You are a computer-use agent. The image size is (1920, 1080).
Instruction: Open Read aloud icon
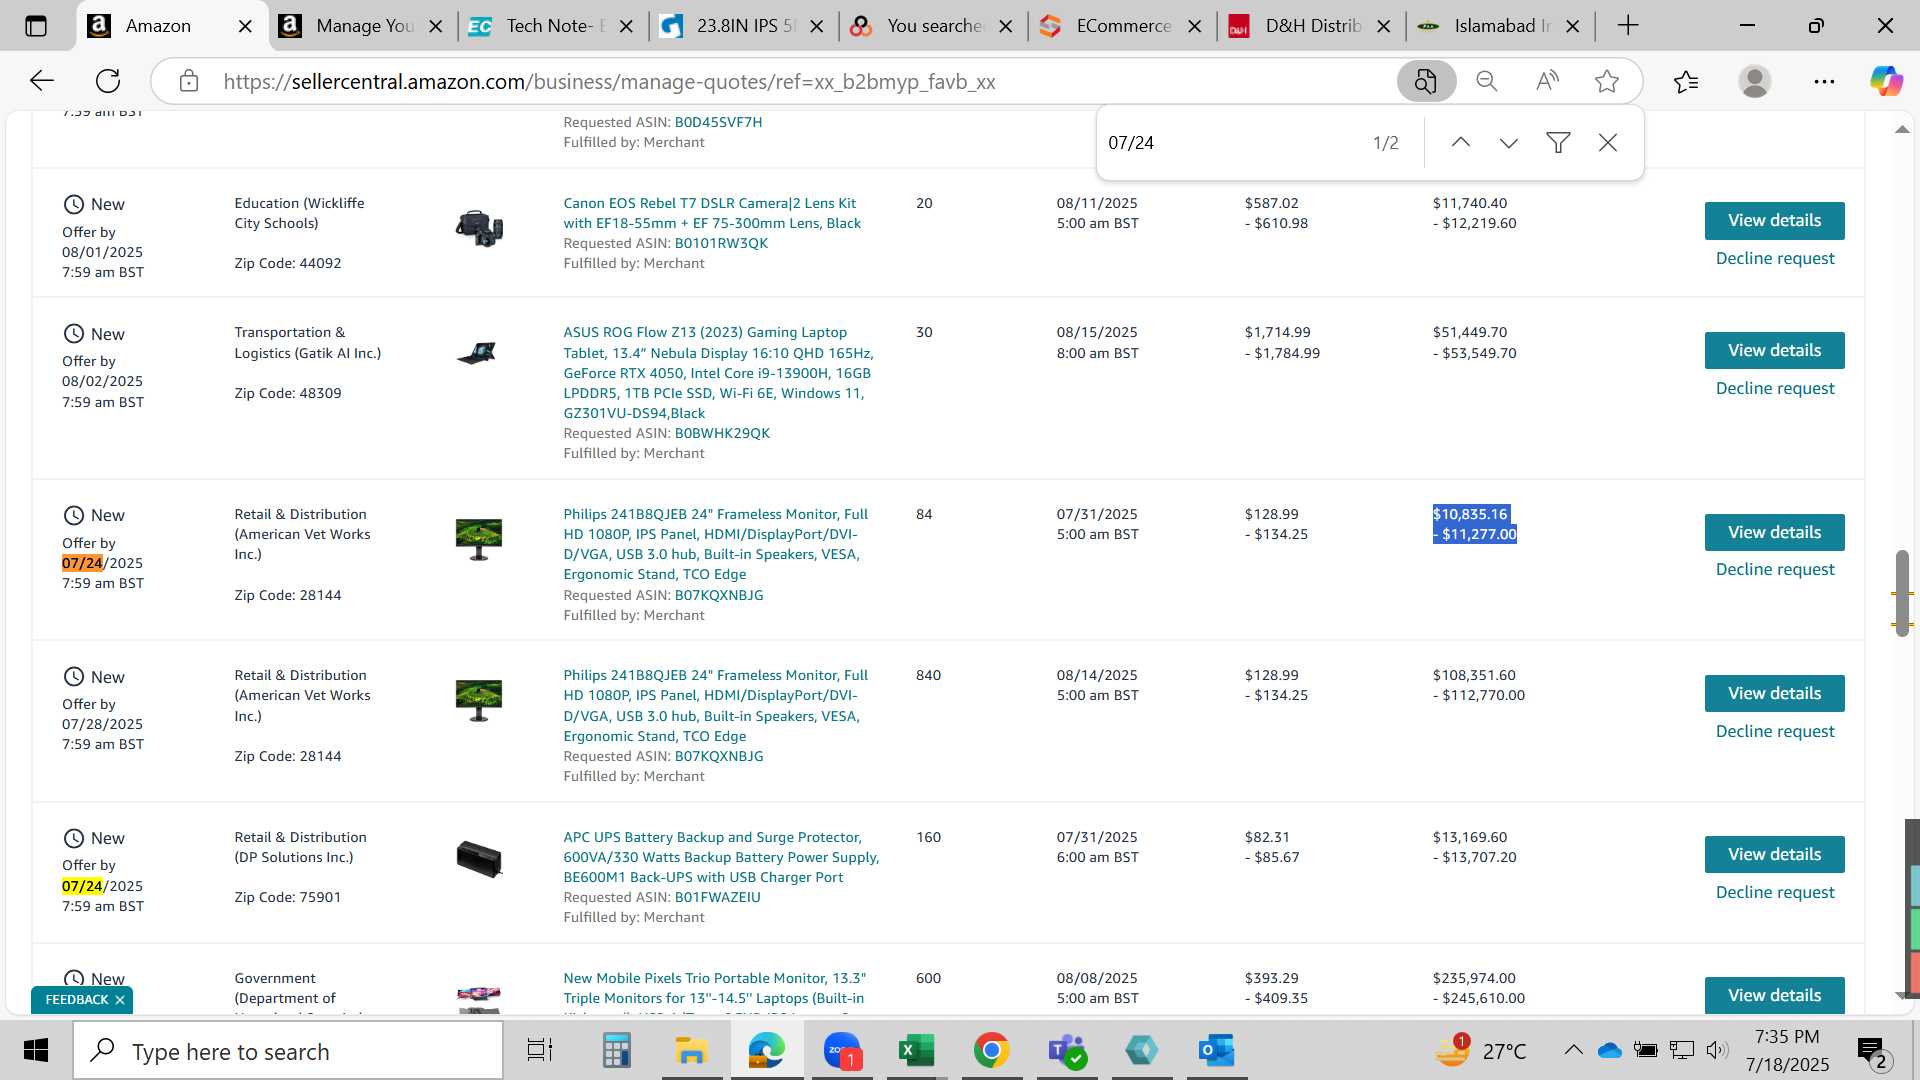1547,81
